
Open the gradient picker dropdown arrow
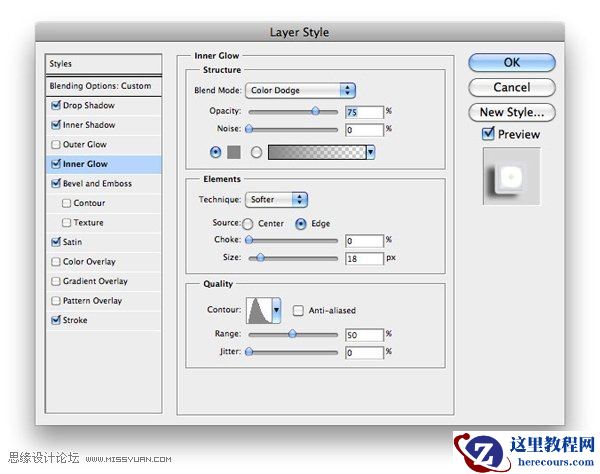click(x=370, y=152)
